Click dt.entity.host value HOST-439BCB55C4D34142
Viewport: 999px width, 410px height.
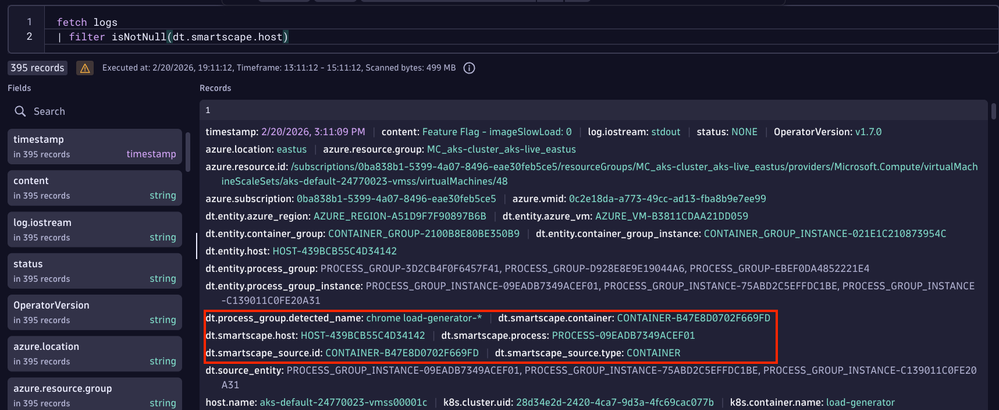(334, 251)
